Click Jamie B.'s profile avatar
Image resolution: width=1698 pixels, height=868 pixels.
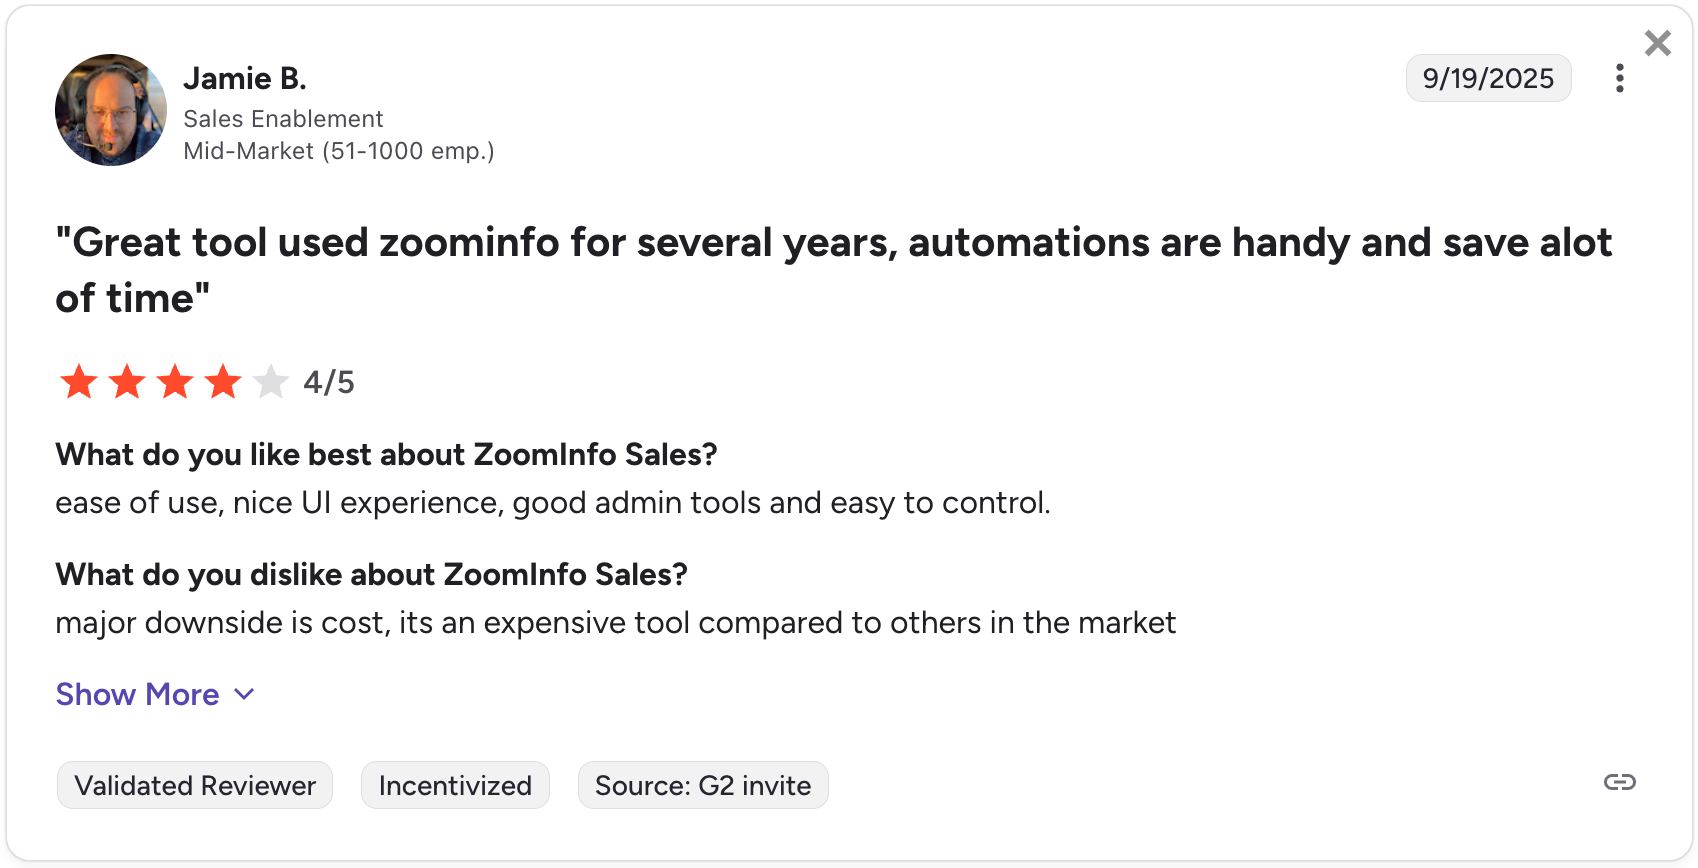click(x=111, y=110)
